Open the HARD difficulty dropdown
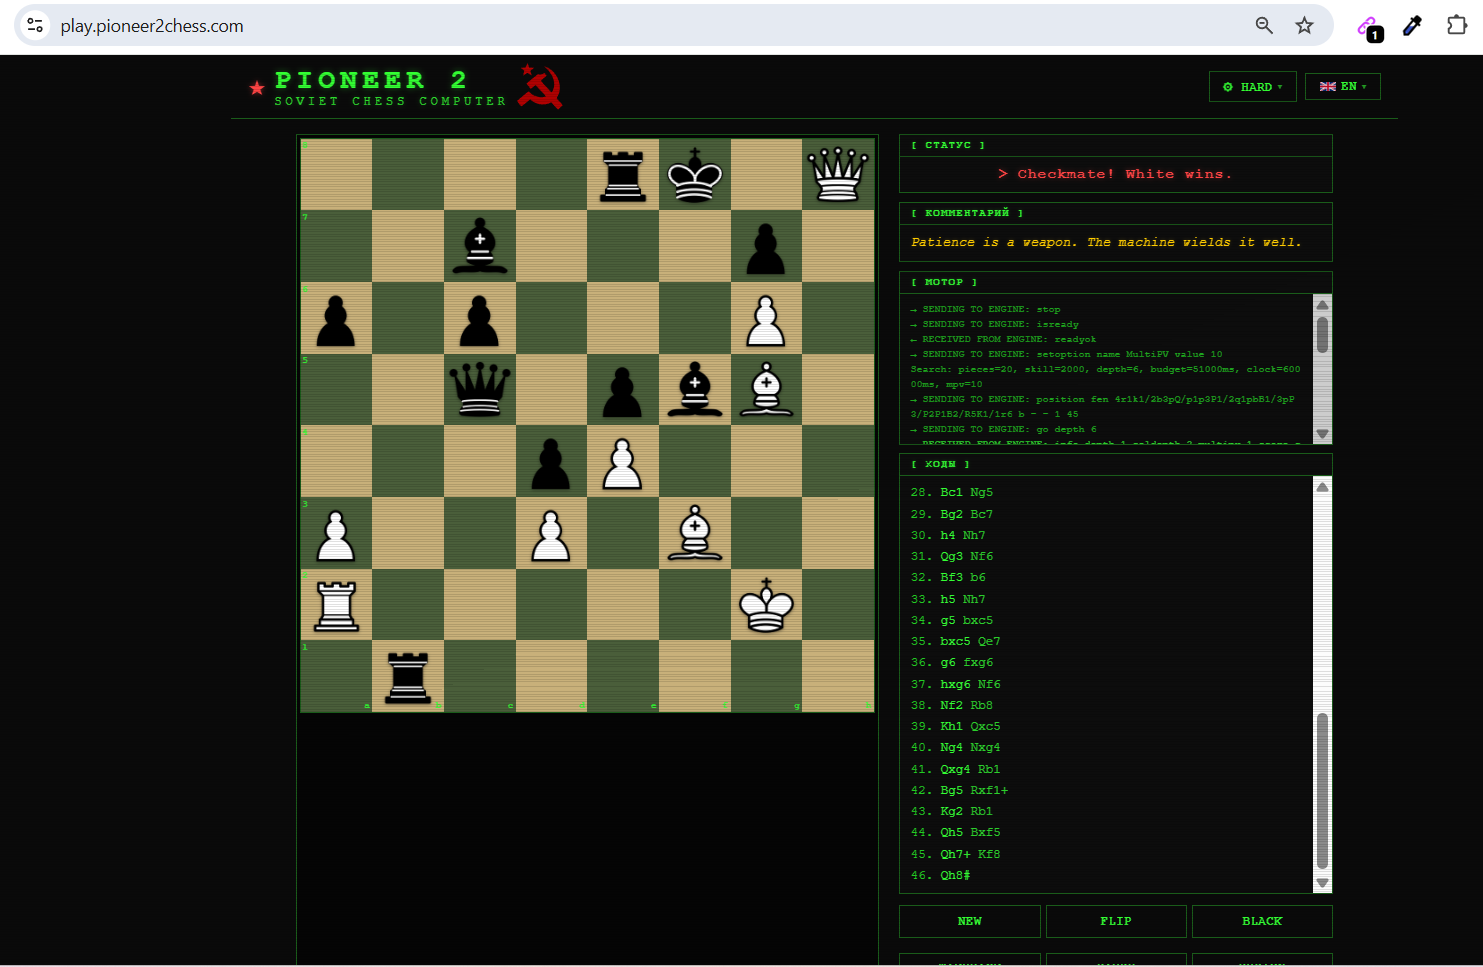 [x=1253, y=87]
